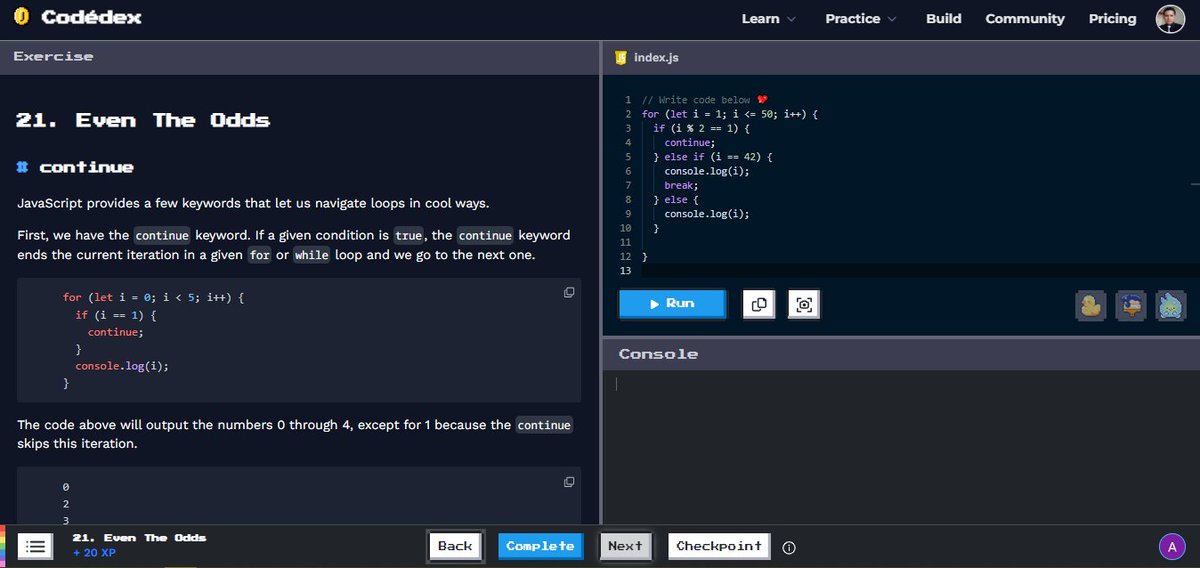Click the index.js file icon
Image resolution: width=1200 pixels, height=568 pixels.
pyautogui.click(x=621, y=57)
